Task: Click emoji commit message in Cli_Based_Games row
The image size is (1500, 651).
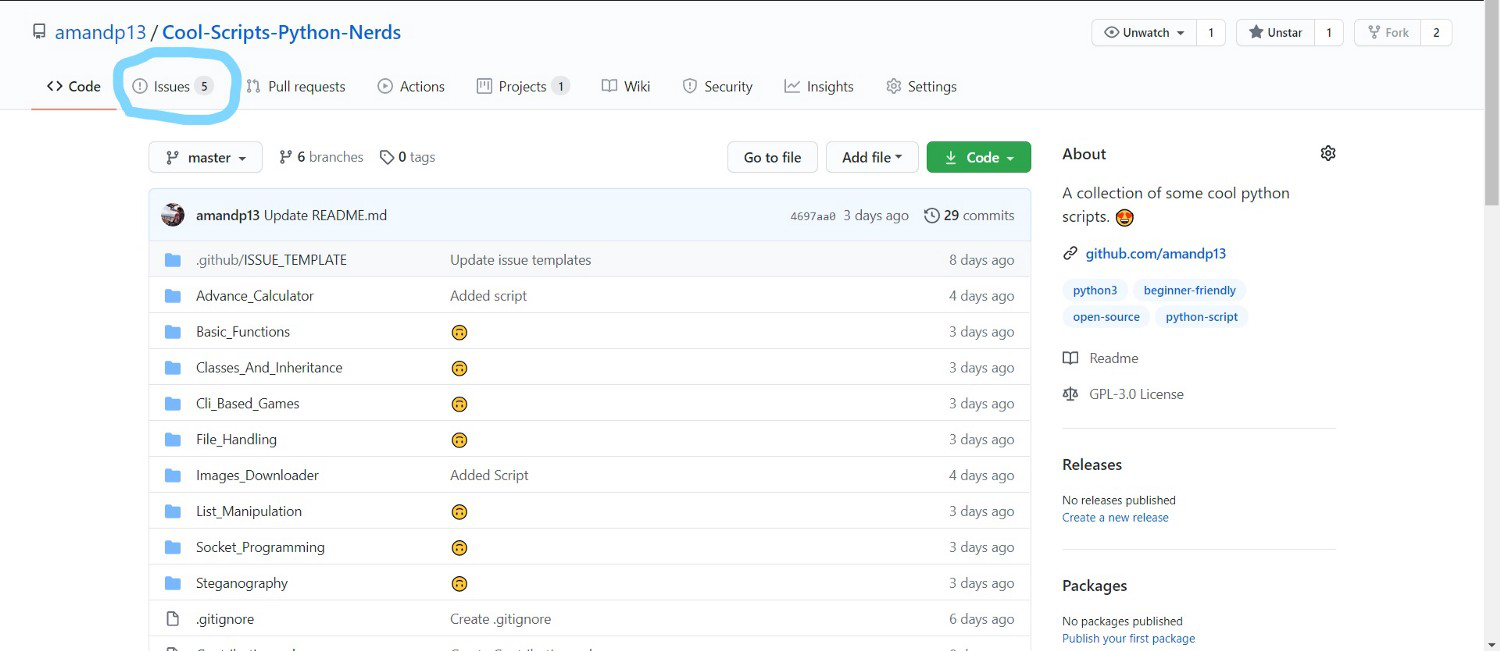Action: [459, 404]
